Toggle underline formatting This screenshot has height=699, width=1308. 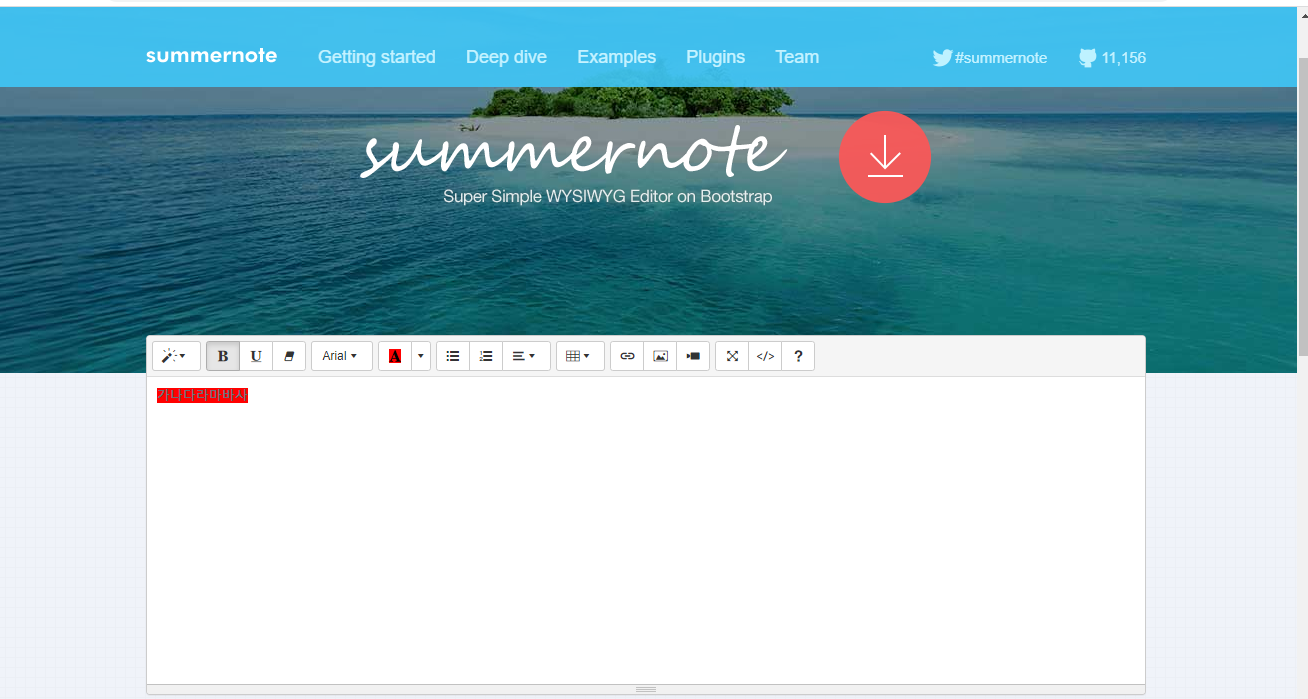coord(256,356)
